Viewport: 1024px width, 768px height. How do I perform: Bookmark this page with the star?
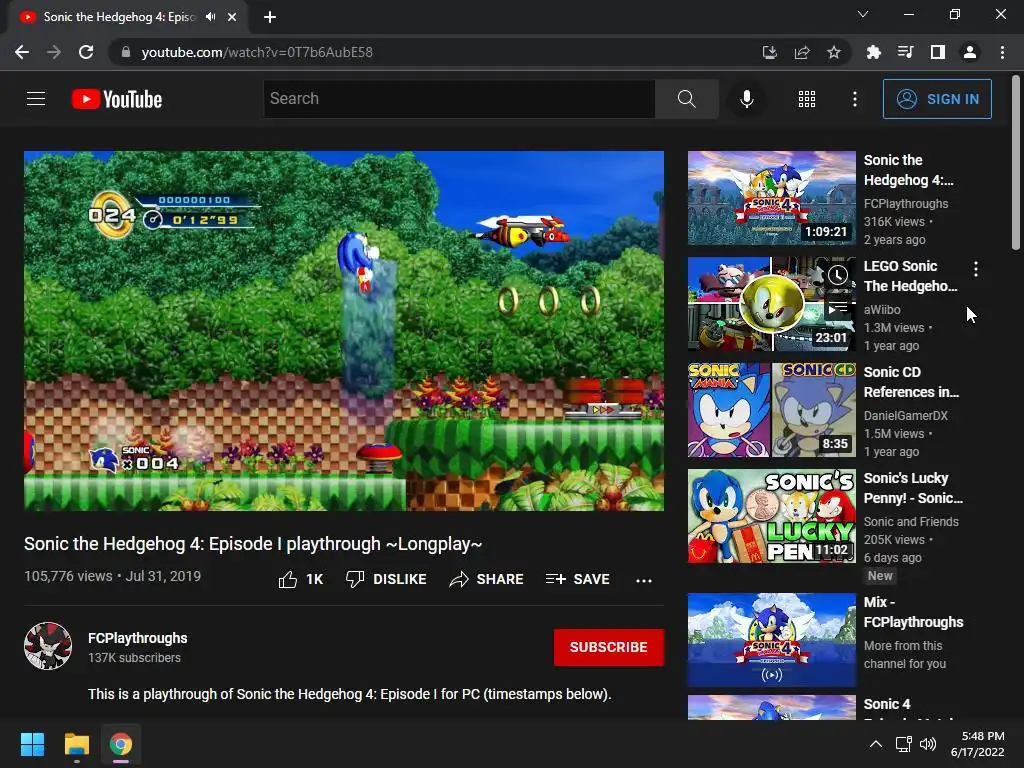[834, 52]
